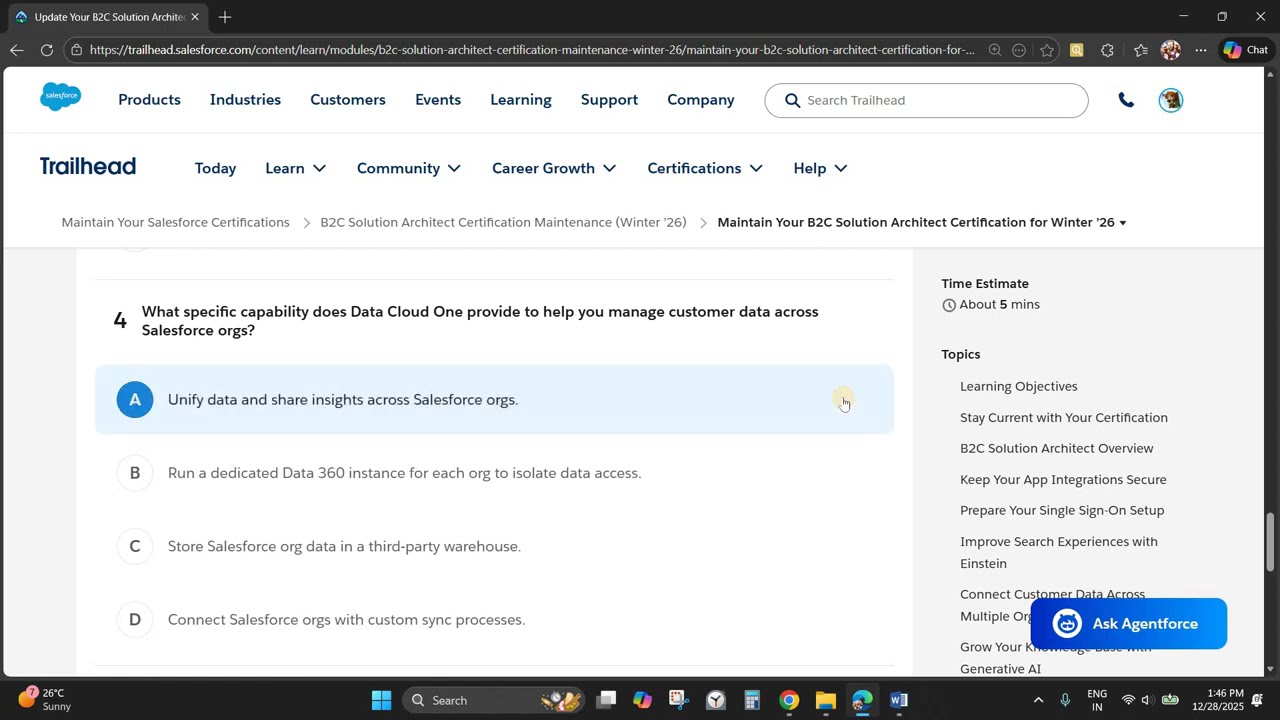The image size is (1280, 720).
Task: Click the Windows taskbar Search box
Action: [x=493, y=700]
